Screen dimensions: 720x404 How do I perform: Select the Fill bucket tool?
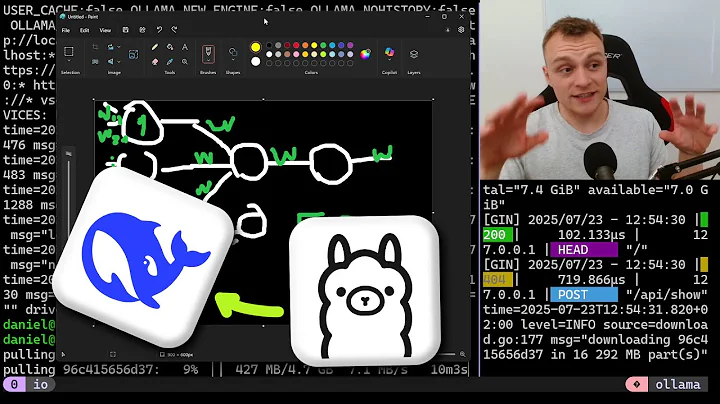tap(170, 47)
